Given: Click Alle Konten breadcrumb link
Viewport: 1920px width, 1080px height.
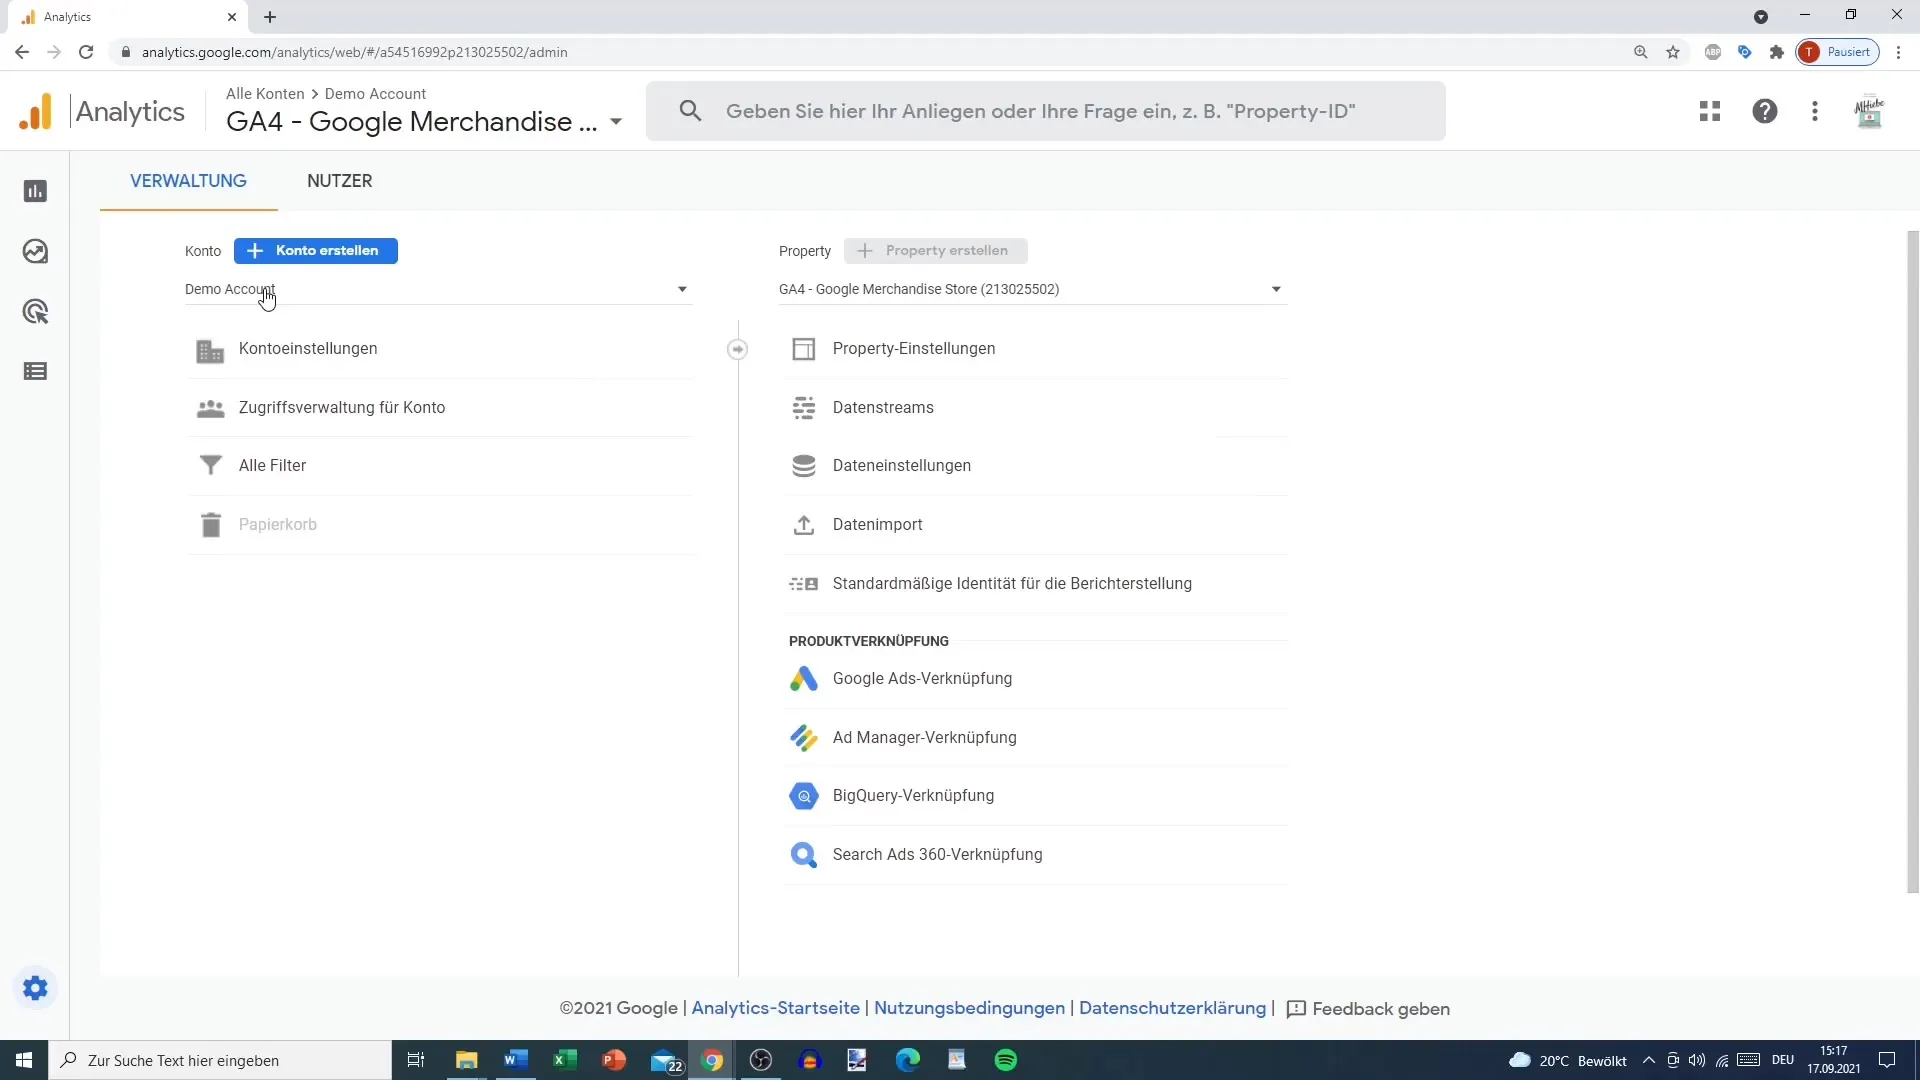Looking at the screenshot, I should pos(265,92).
